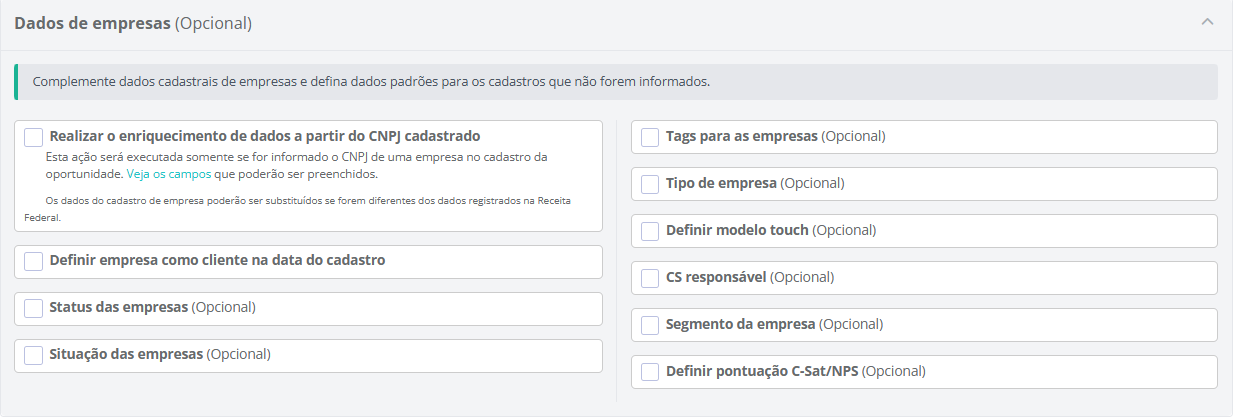
Task: Check the Definir modelo touch checkbox
Action: tap(650, 231)
